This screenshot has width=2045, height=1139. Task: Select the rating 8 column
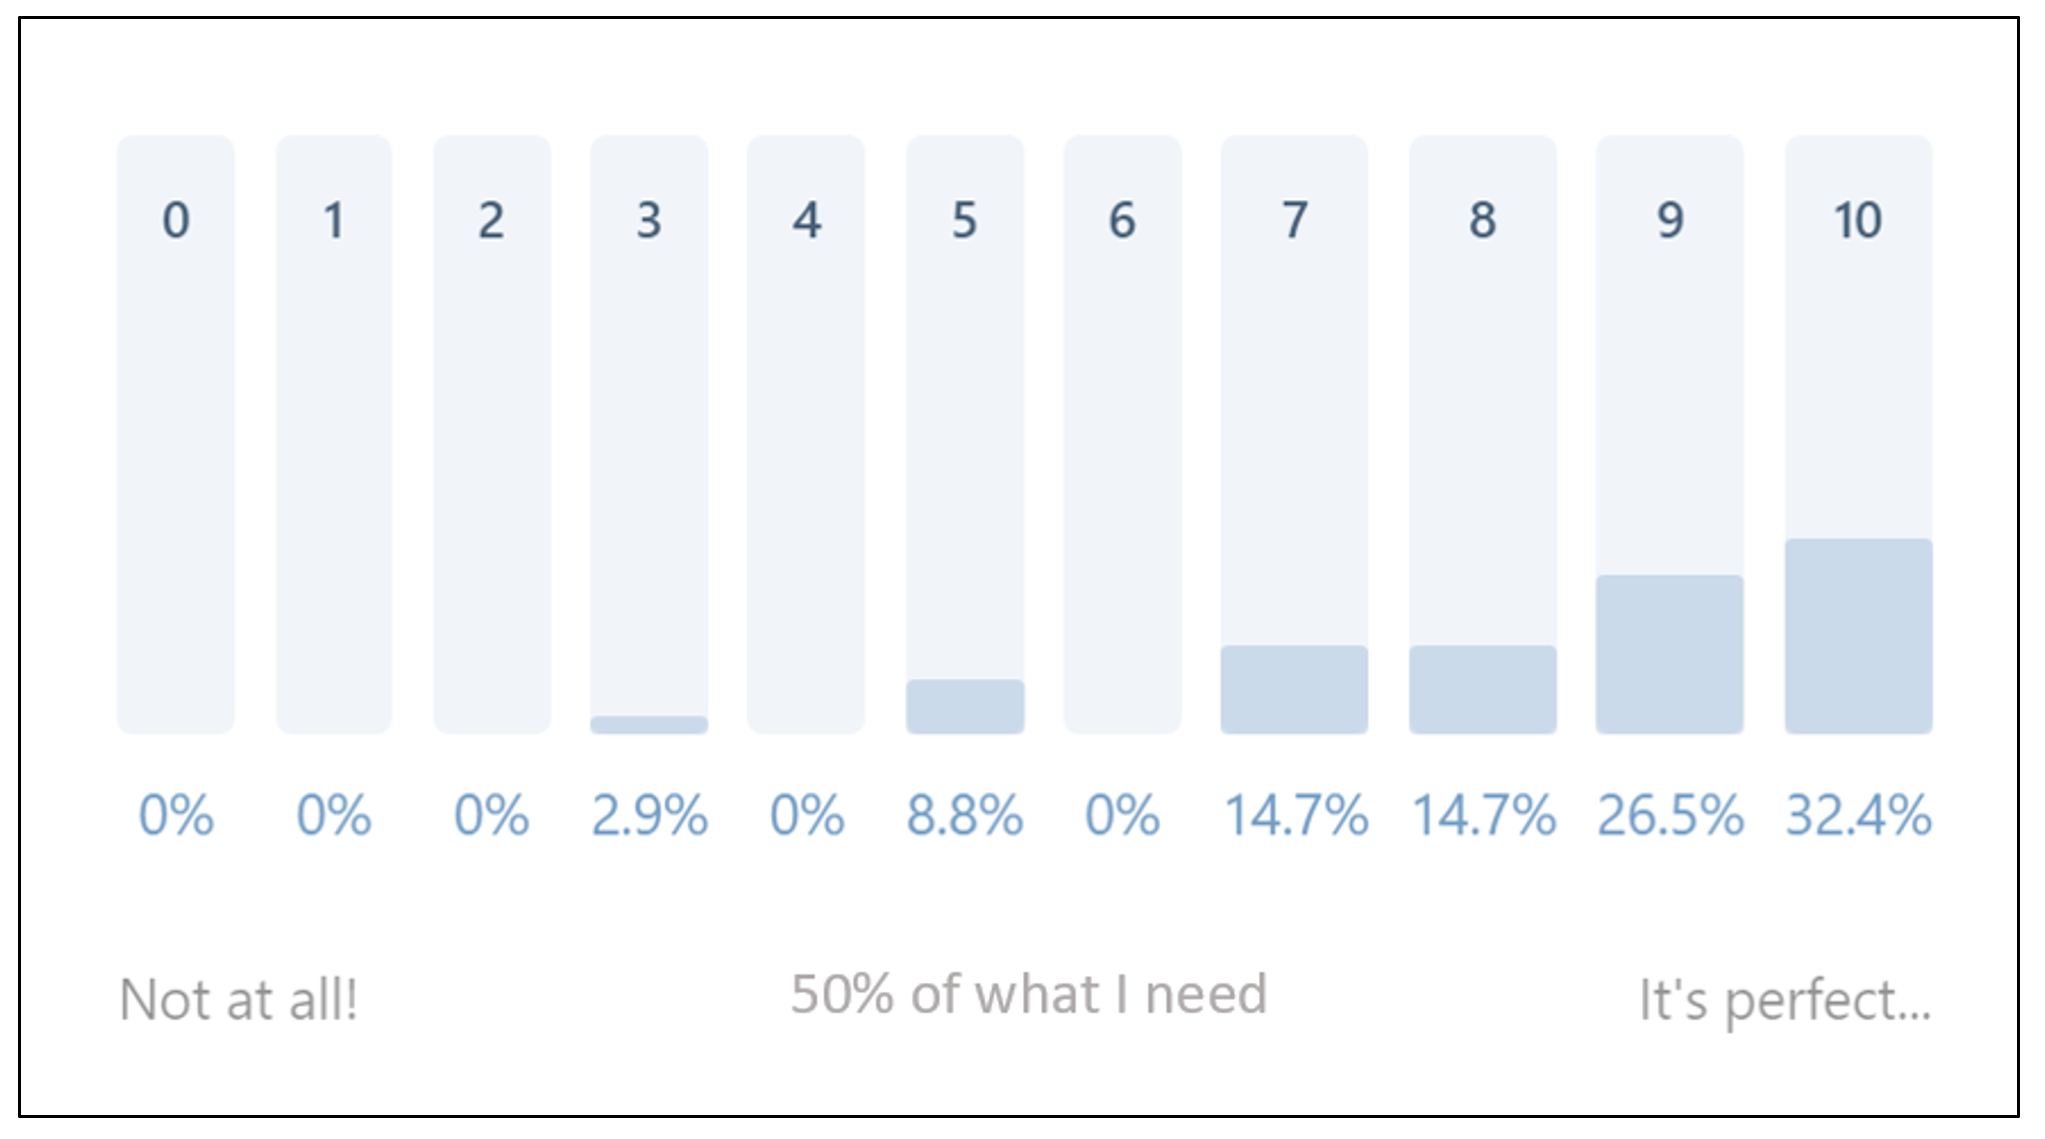(x=1483, y=435)
